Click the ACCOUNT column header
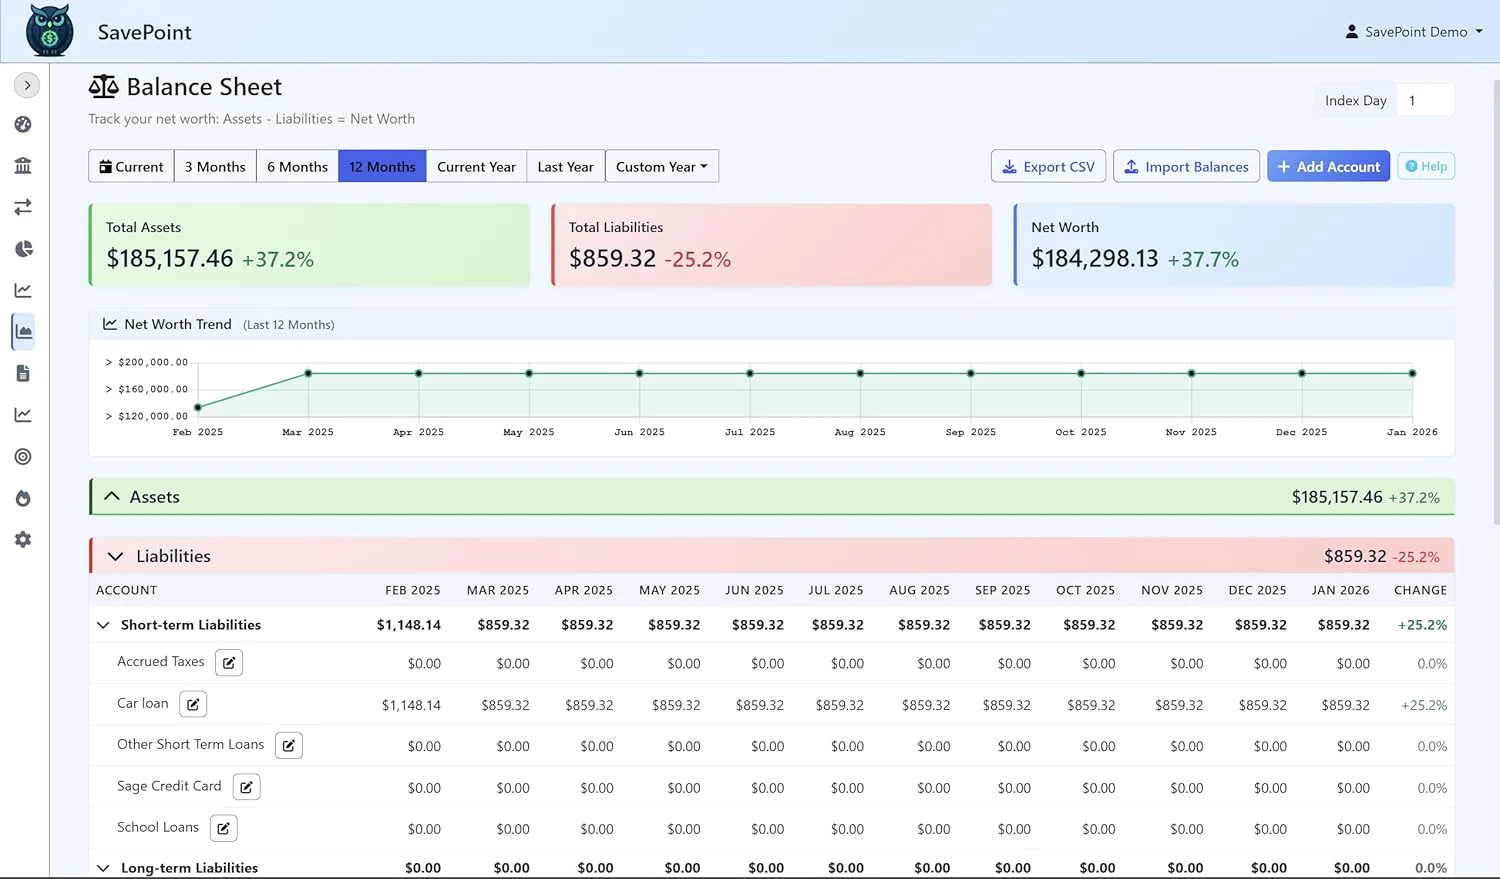 [x=126, y=590]
